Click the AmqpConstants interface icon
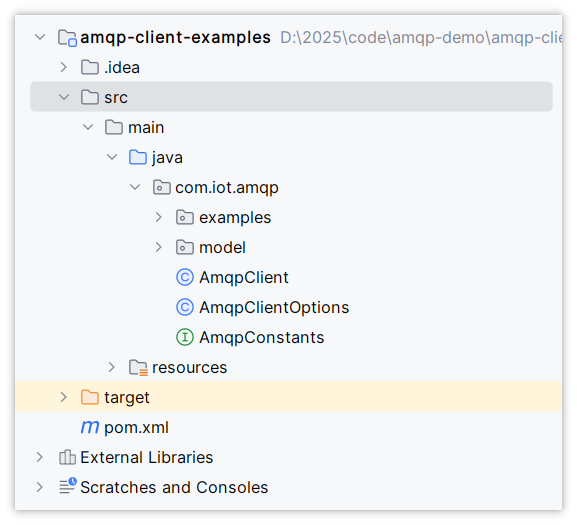This screenshot has height=525, width=577. click(x=185, y=337)
